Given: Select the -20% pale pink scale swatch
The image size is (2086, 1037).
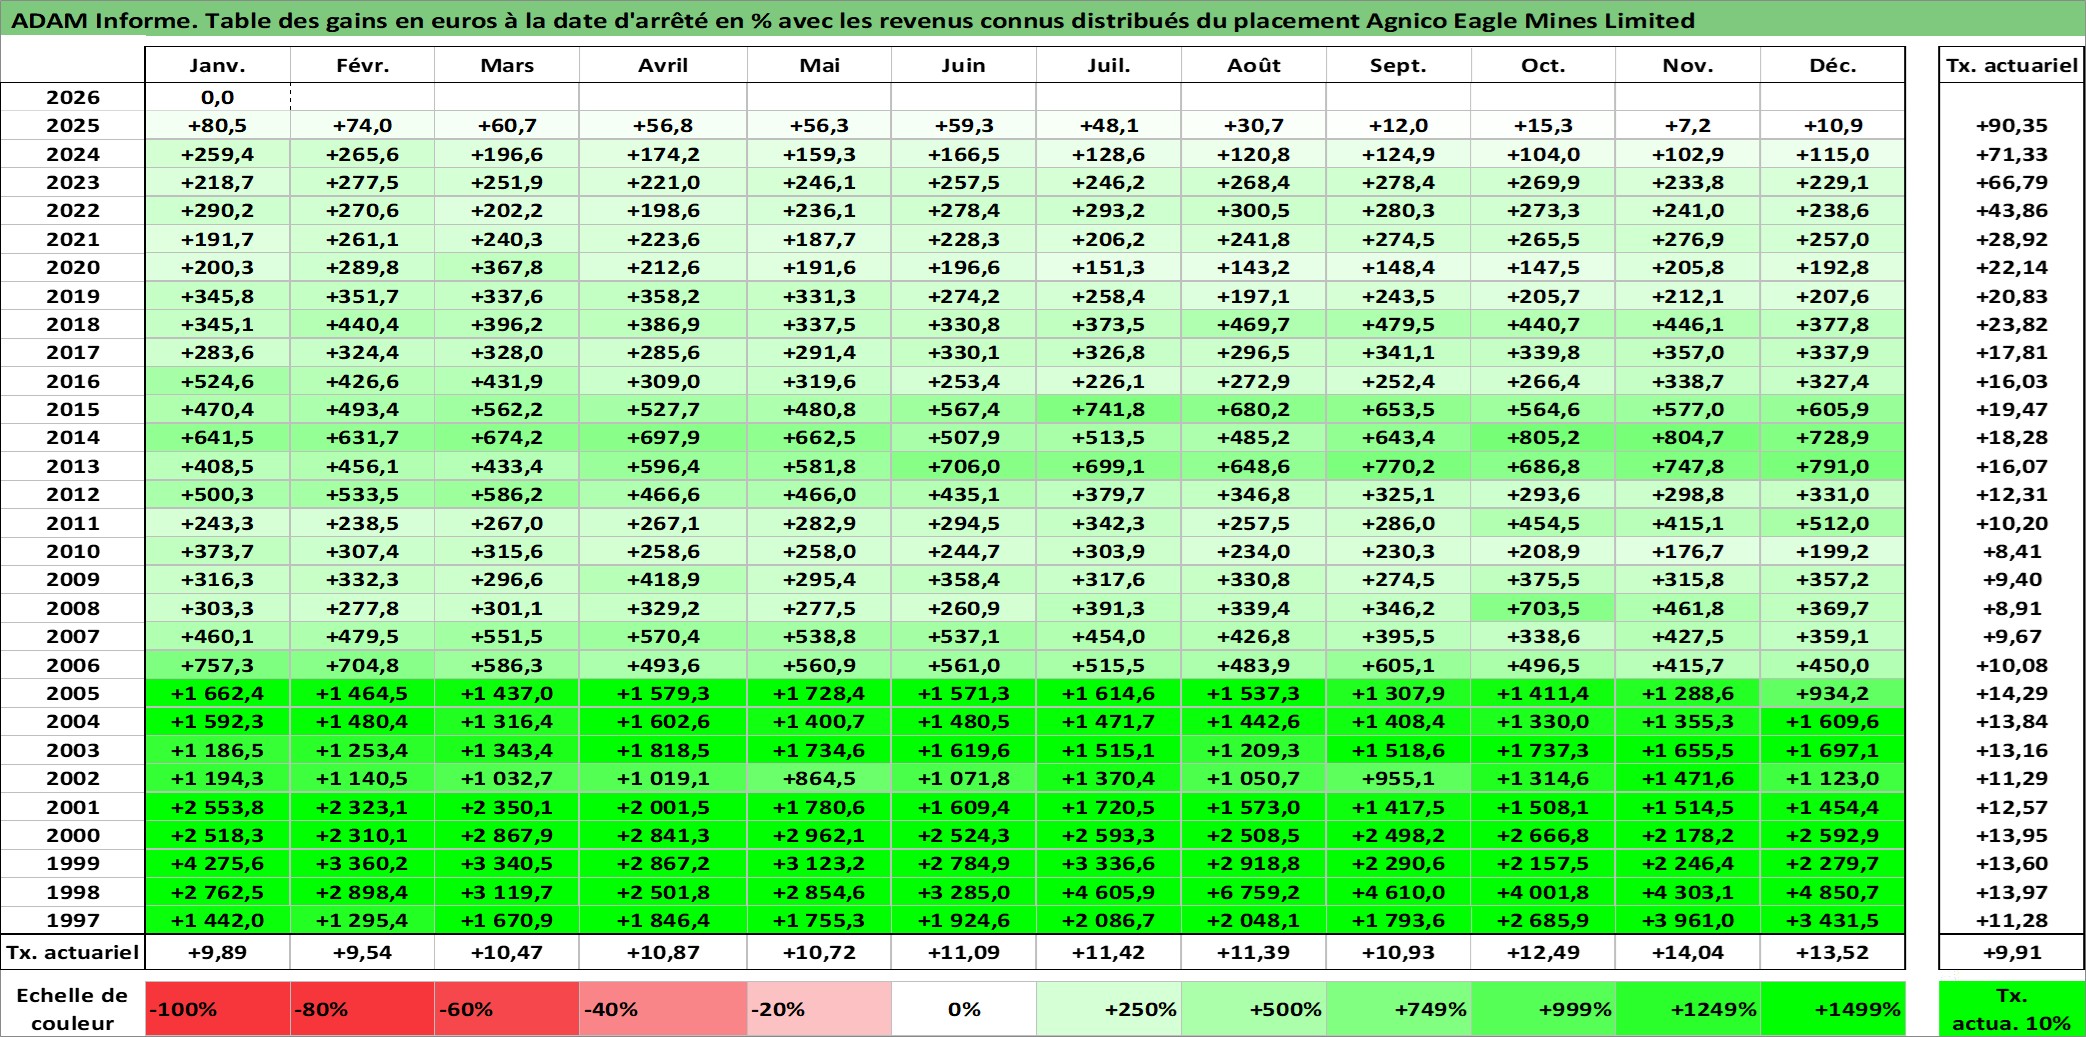Looking at the screenshot, I should click(x=819, y=1009).
